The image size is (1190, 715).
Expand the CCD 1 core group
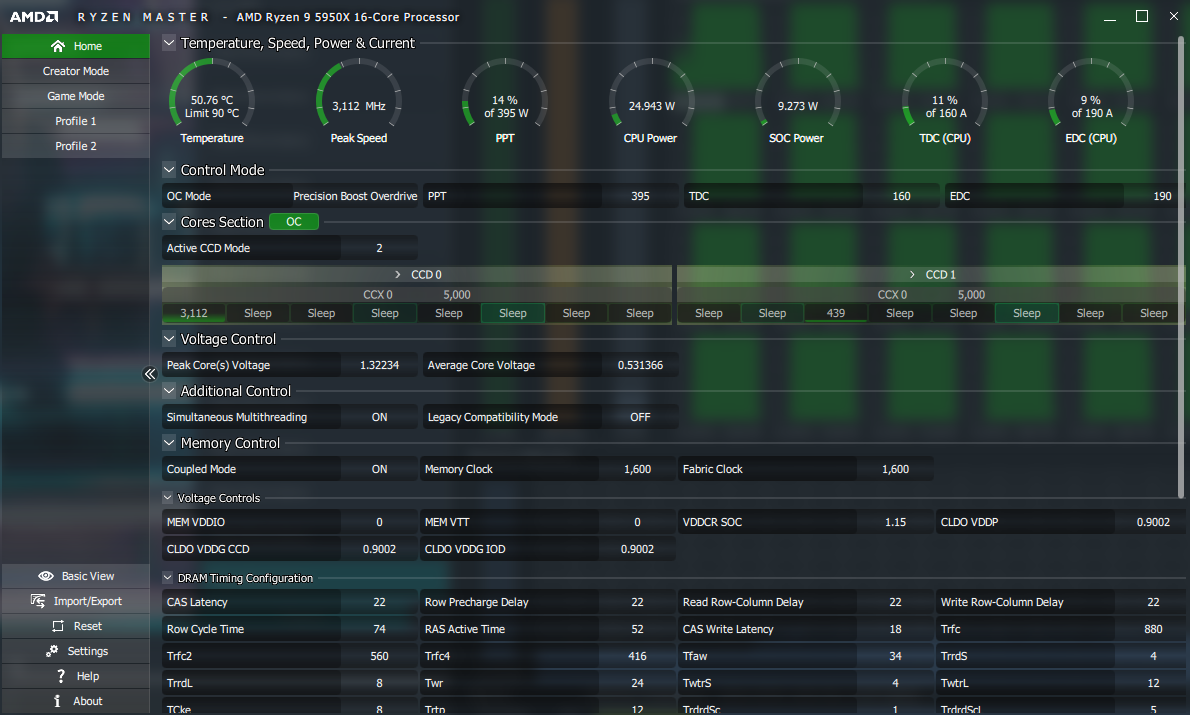[x=912, y=274]
